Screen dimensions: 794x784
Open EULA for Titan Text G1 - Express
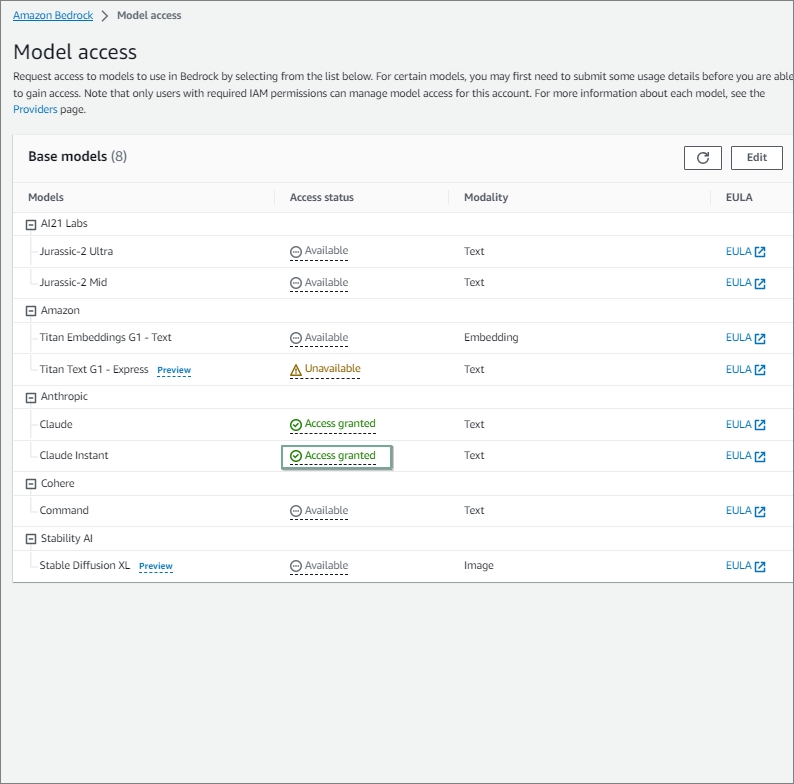tap(745, 370)
